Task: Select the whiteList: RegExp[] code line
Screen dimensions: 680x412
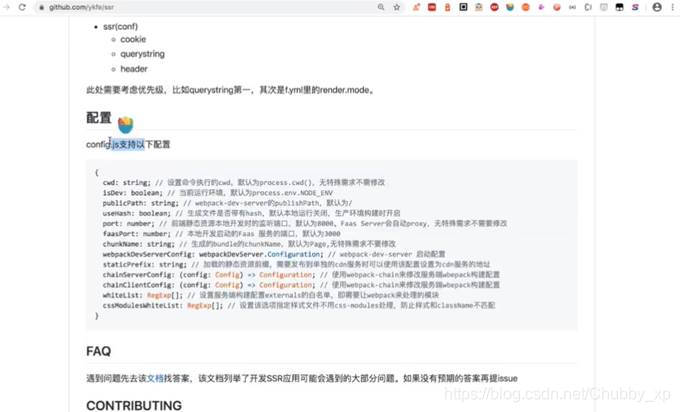Action: click(x=271, y=295)
